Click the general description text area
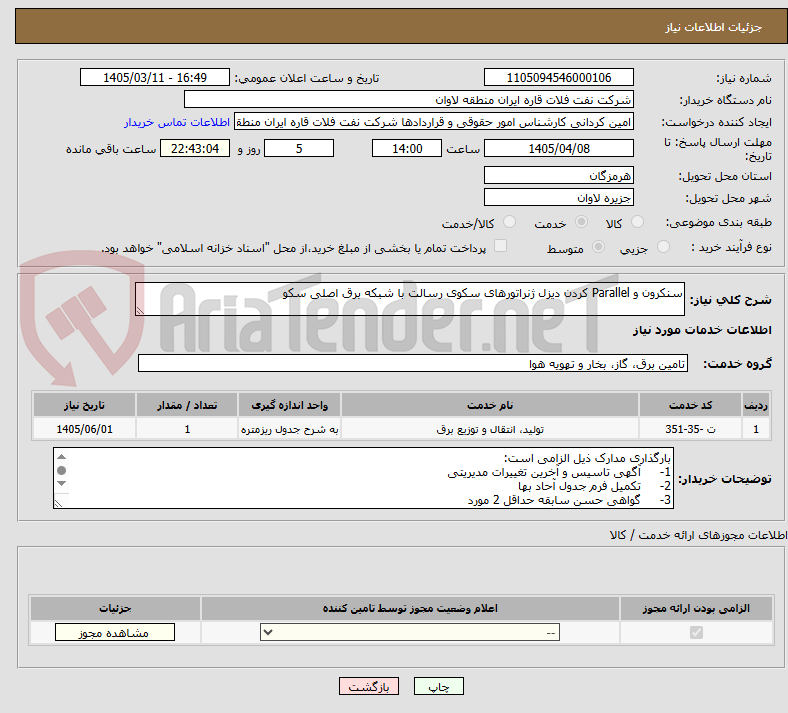 tap(410, 299)
